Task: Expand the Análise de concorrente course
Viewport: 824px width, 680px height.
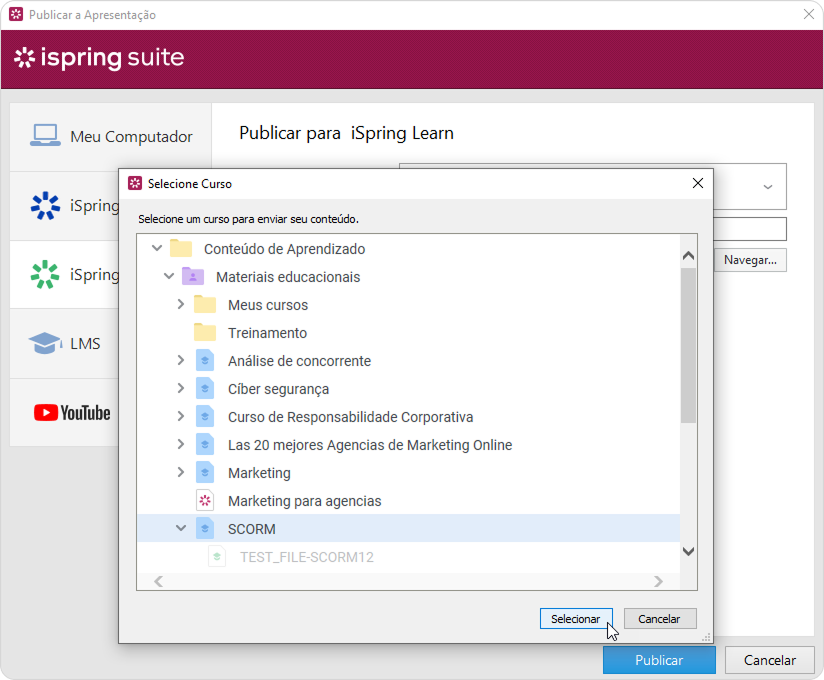Action: point(181,361)
